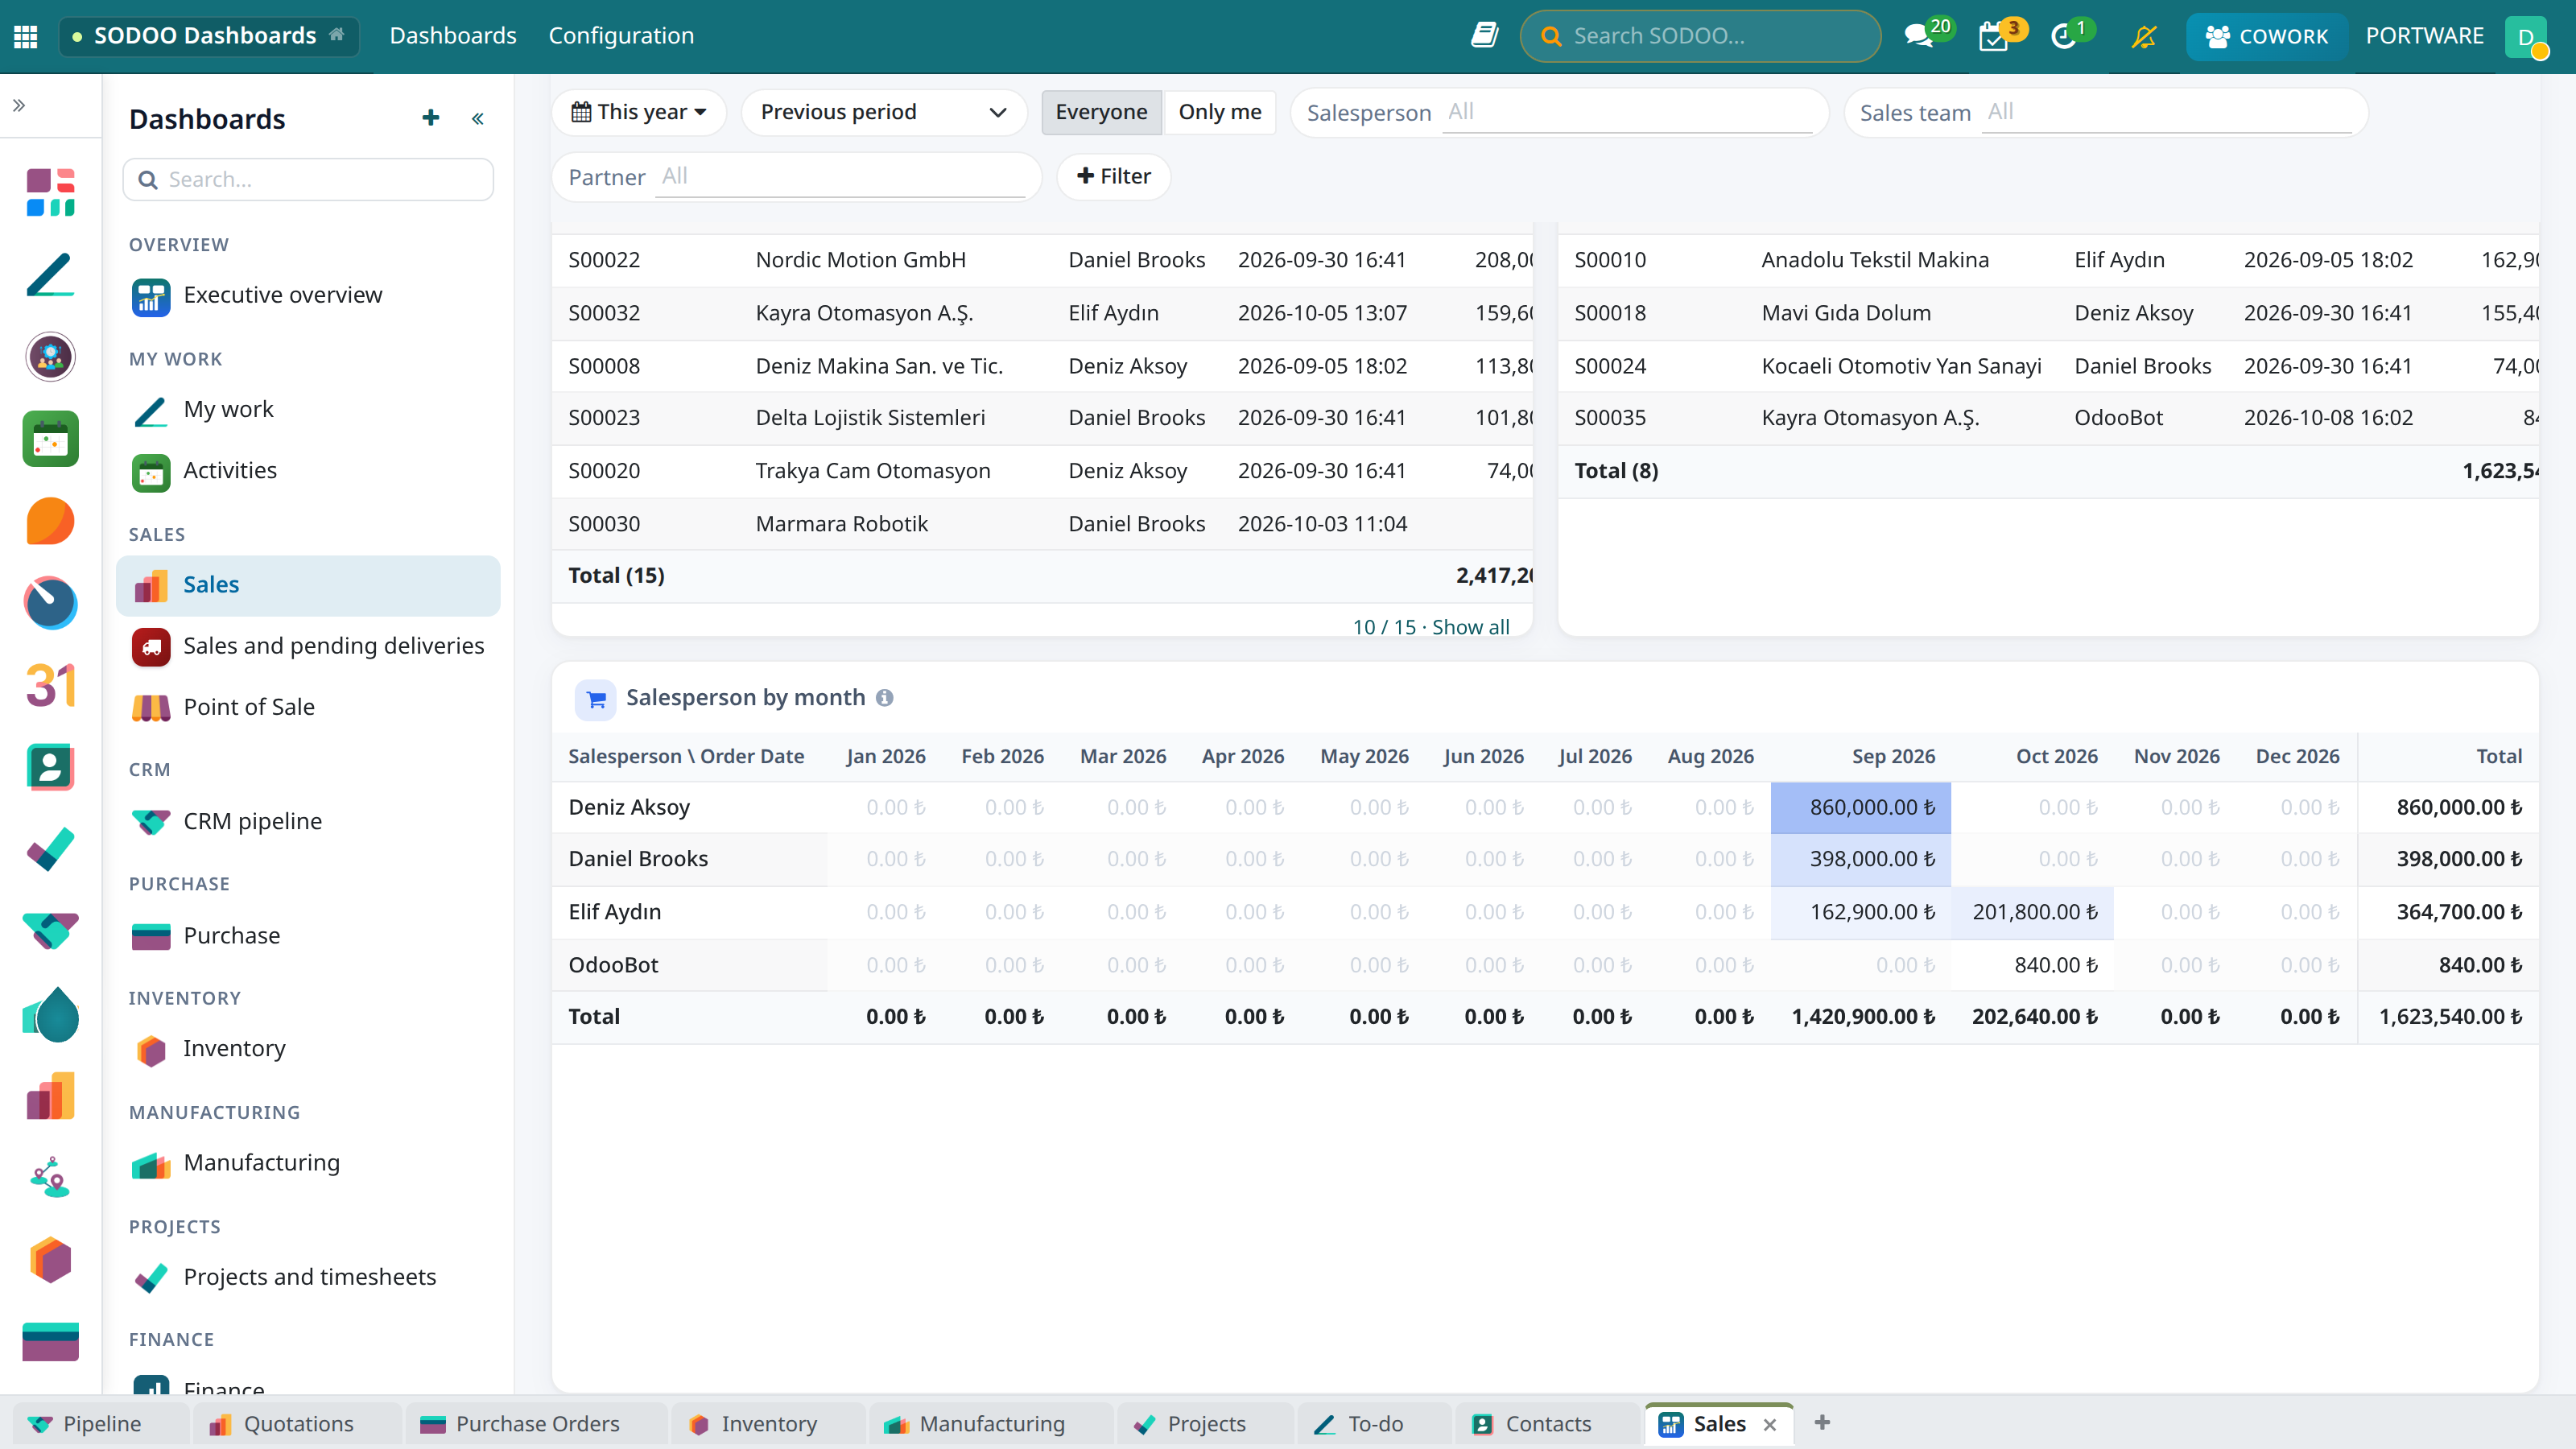
Task: Open order S00022 Nordic Motion GmbH row
Action: 1042,260
